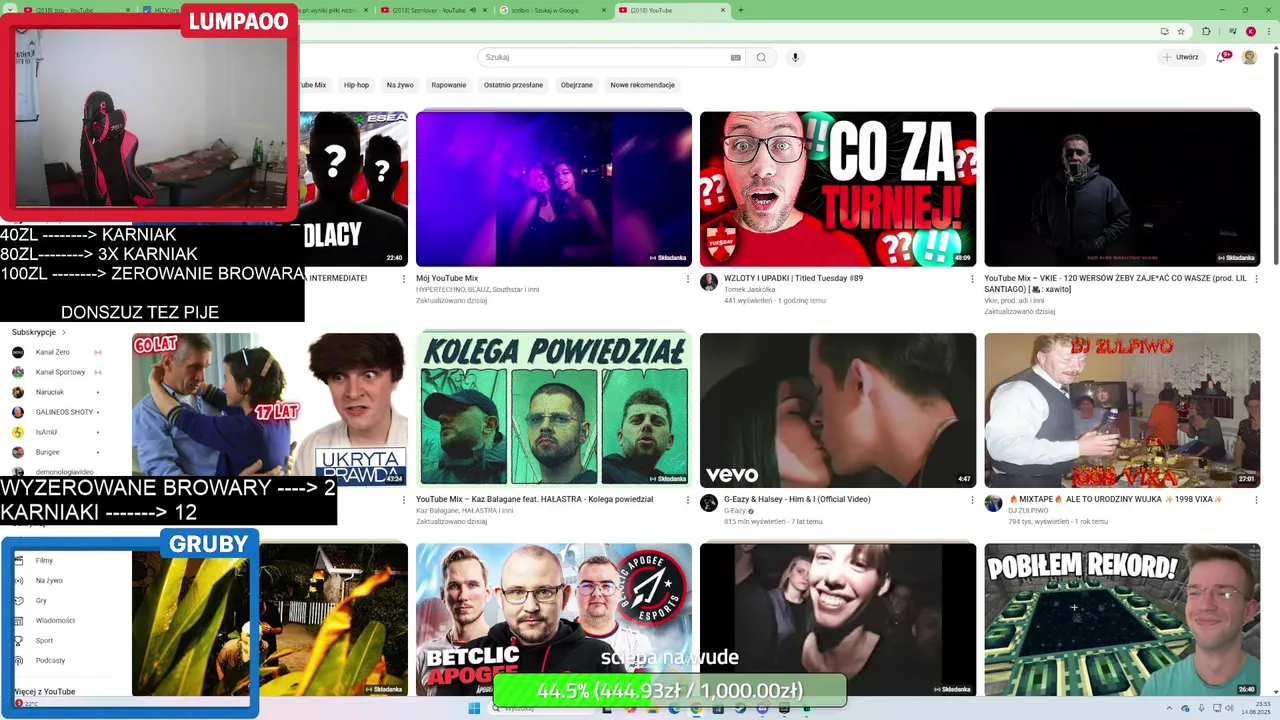
Task: Open options menu for Kolega powiedział mix
Action: coord(687,500)
